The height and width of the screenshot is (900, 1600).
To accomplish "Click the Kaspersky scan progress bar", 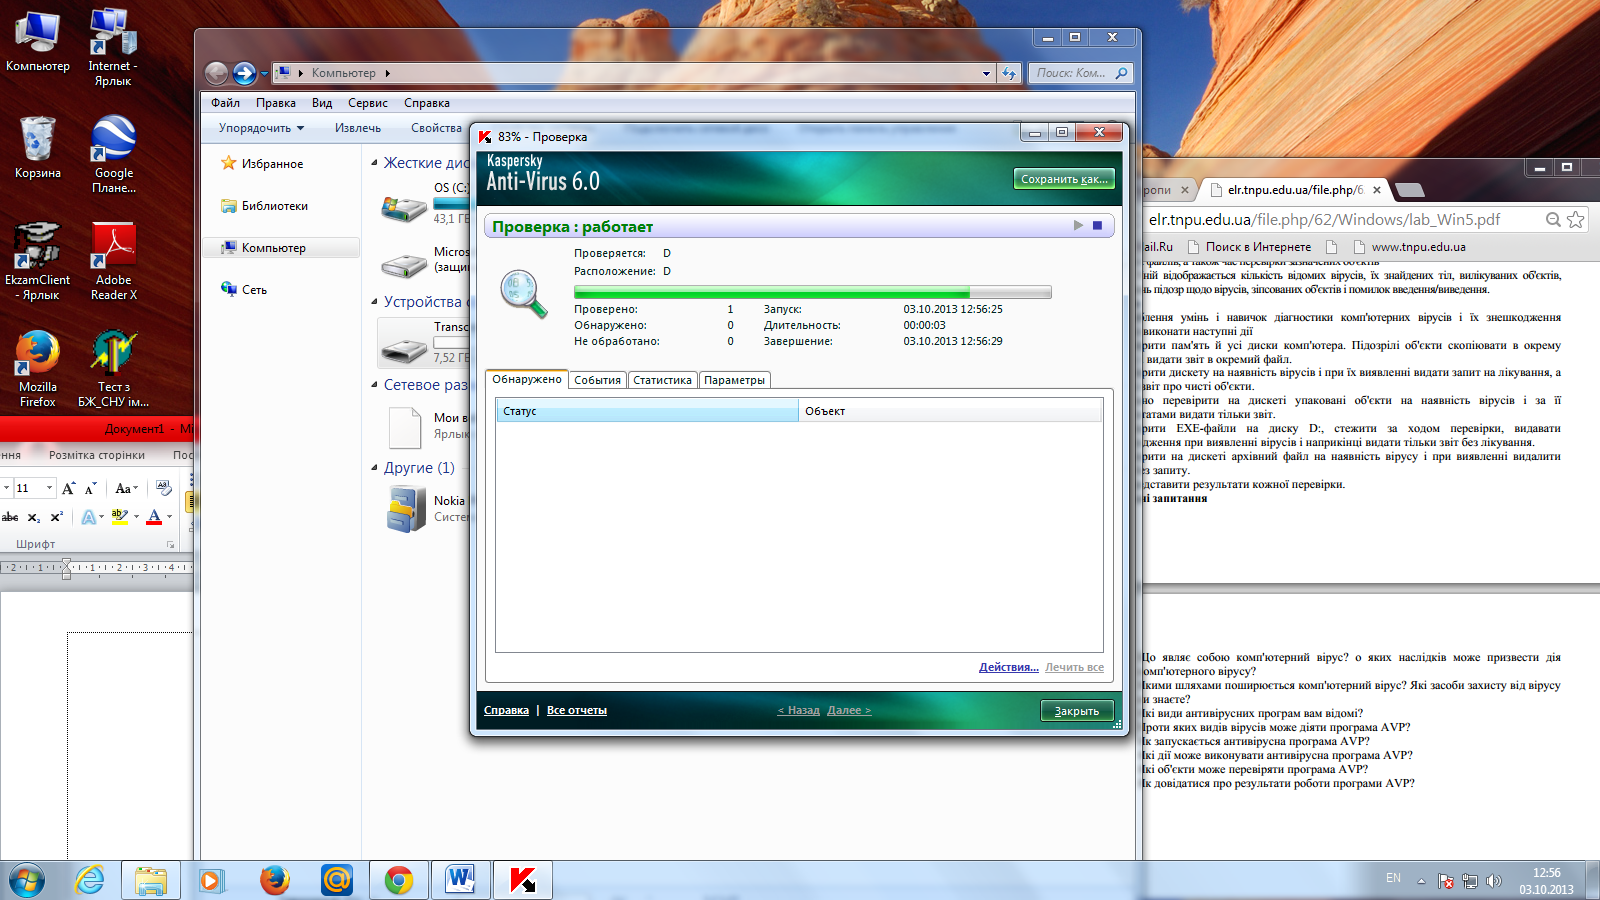I will 812,292.
